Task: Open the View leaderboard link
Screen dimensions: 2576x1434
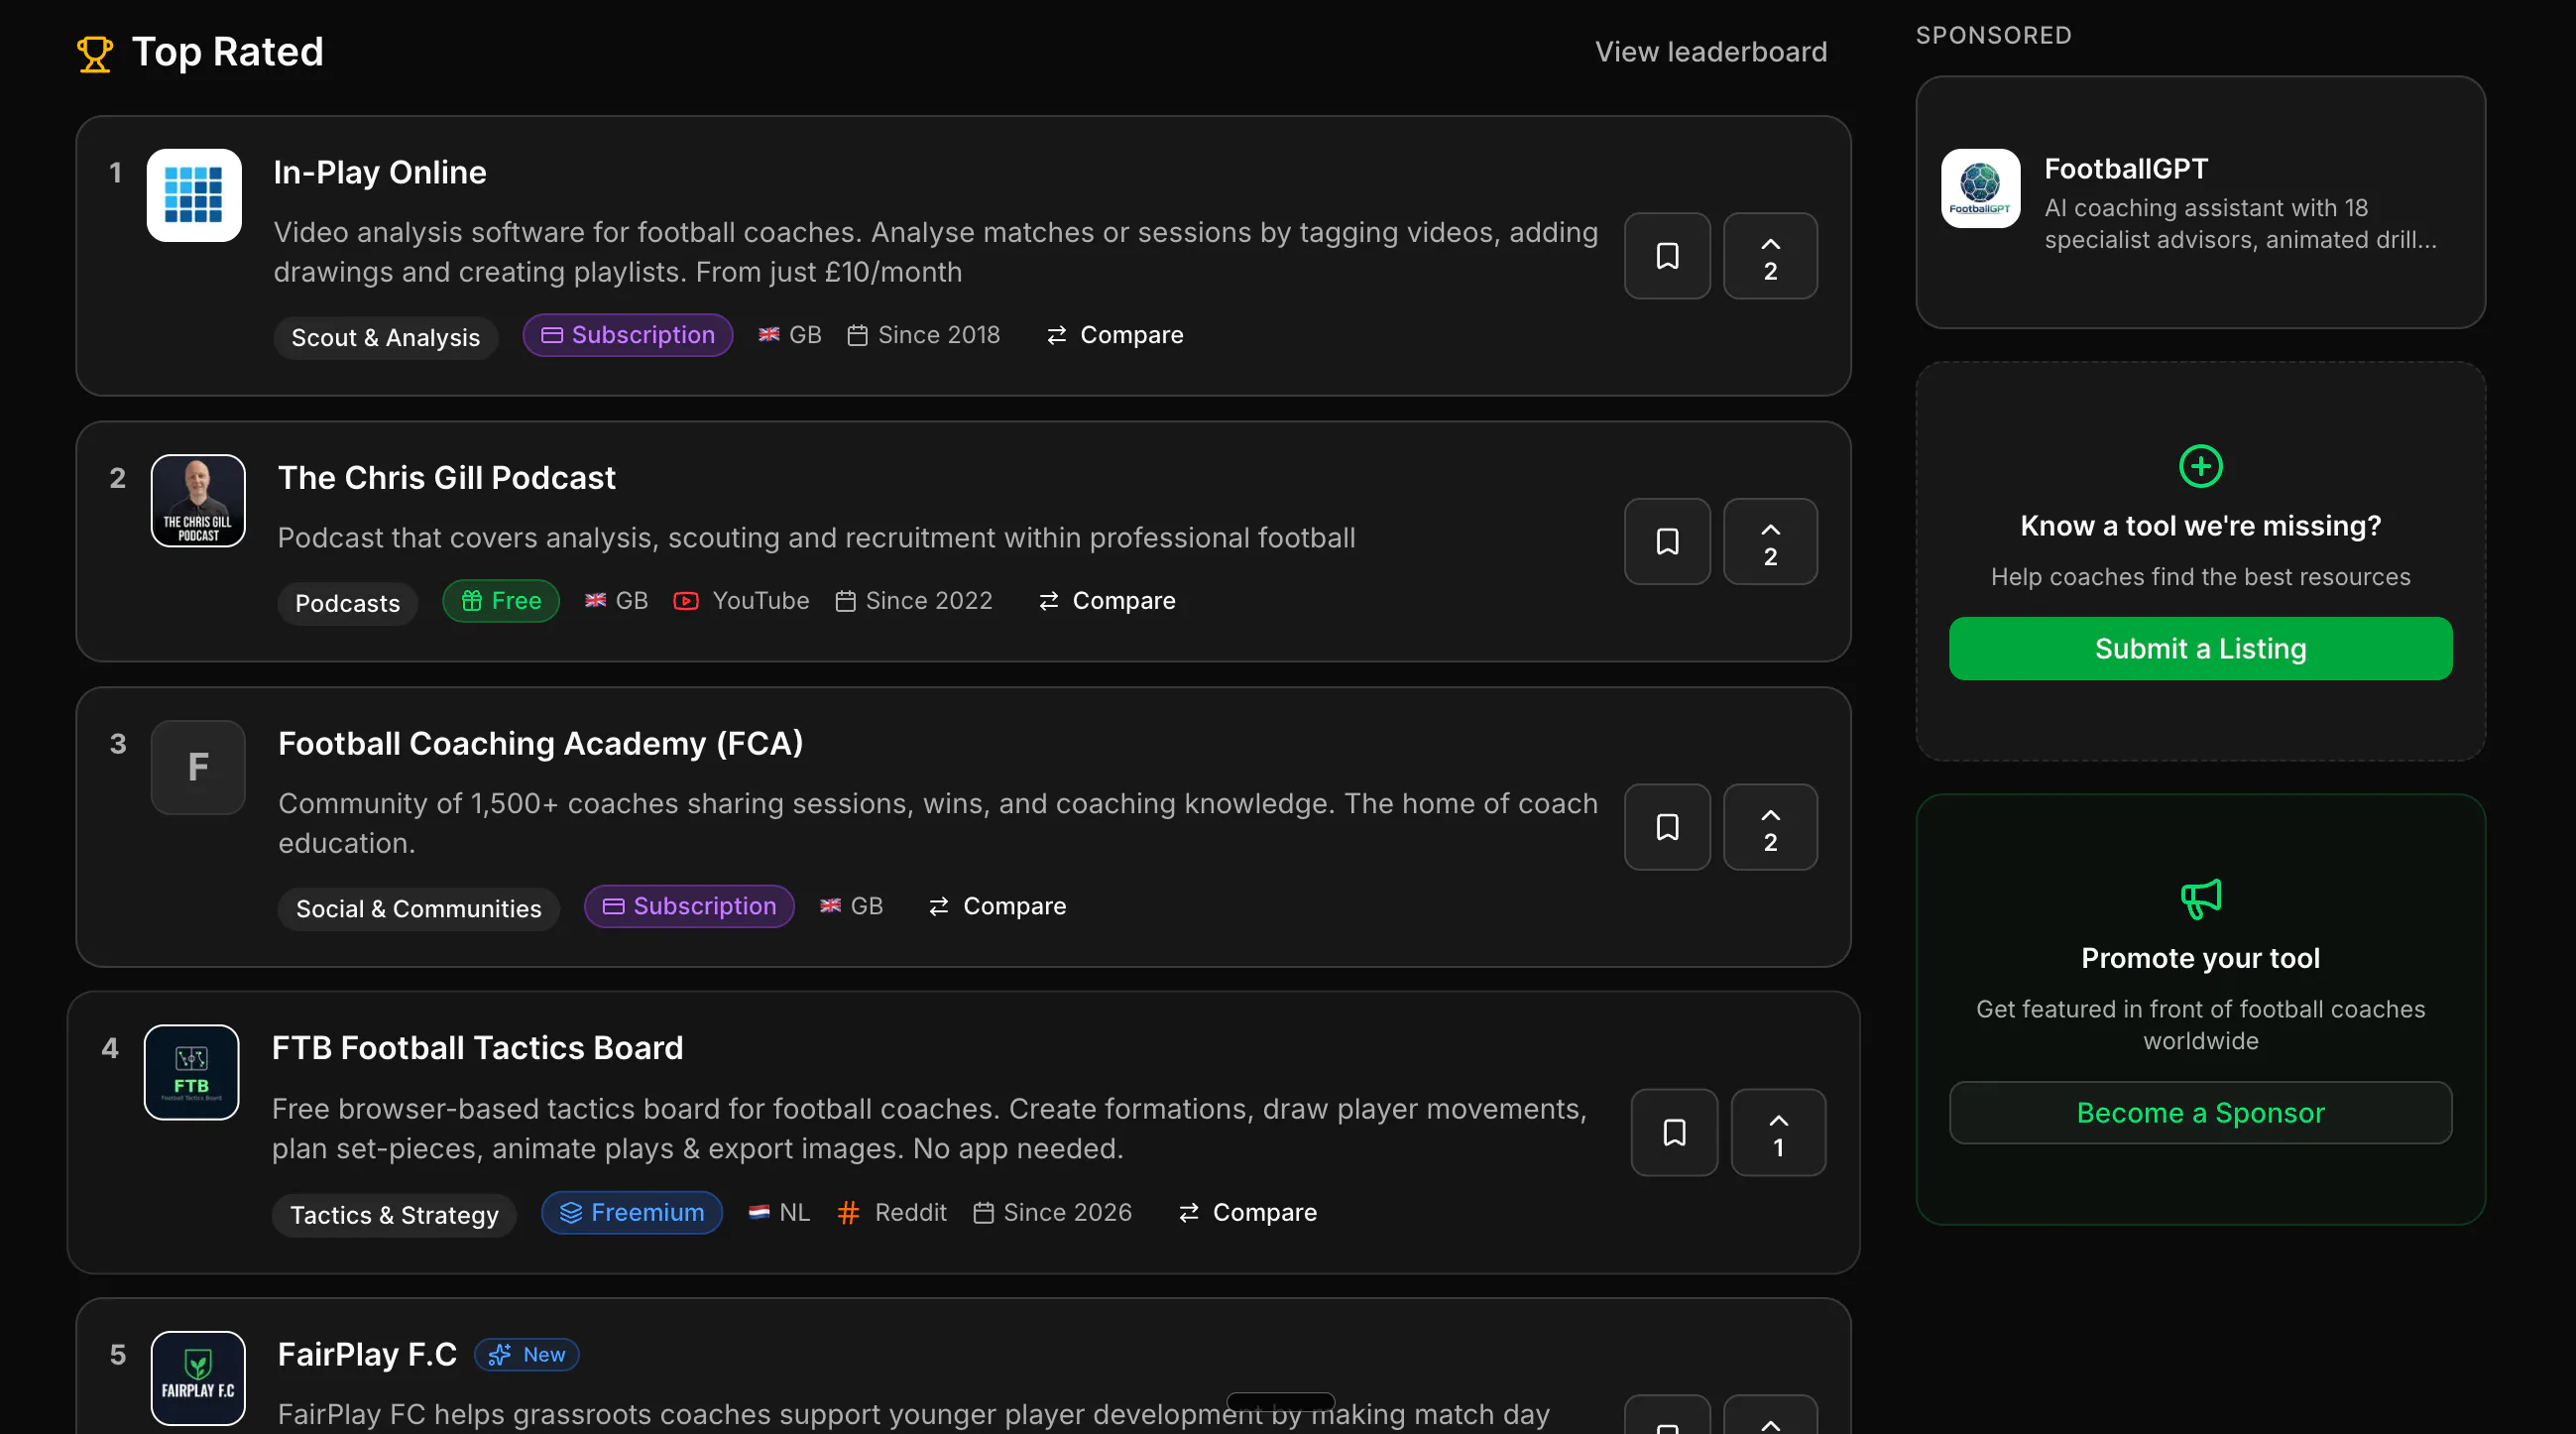Action: coord(1710,52)
